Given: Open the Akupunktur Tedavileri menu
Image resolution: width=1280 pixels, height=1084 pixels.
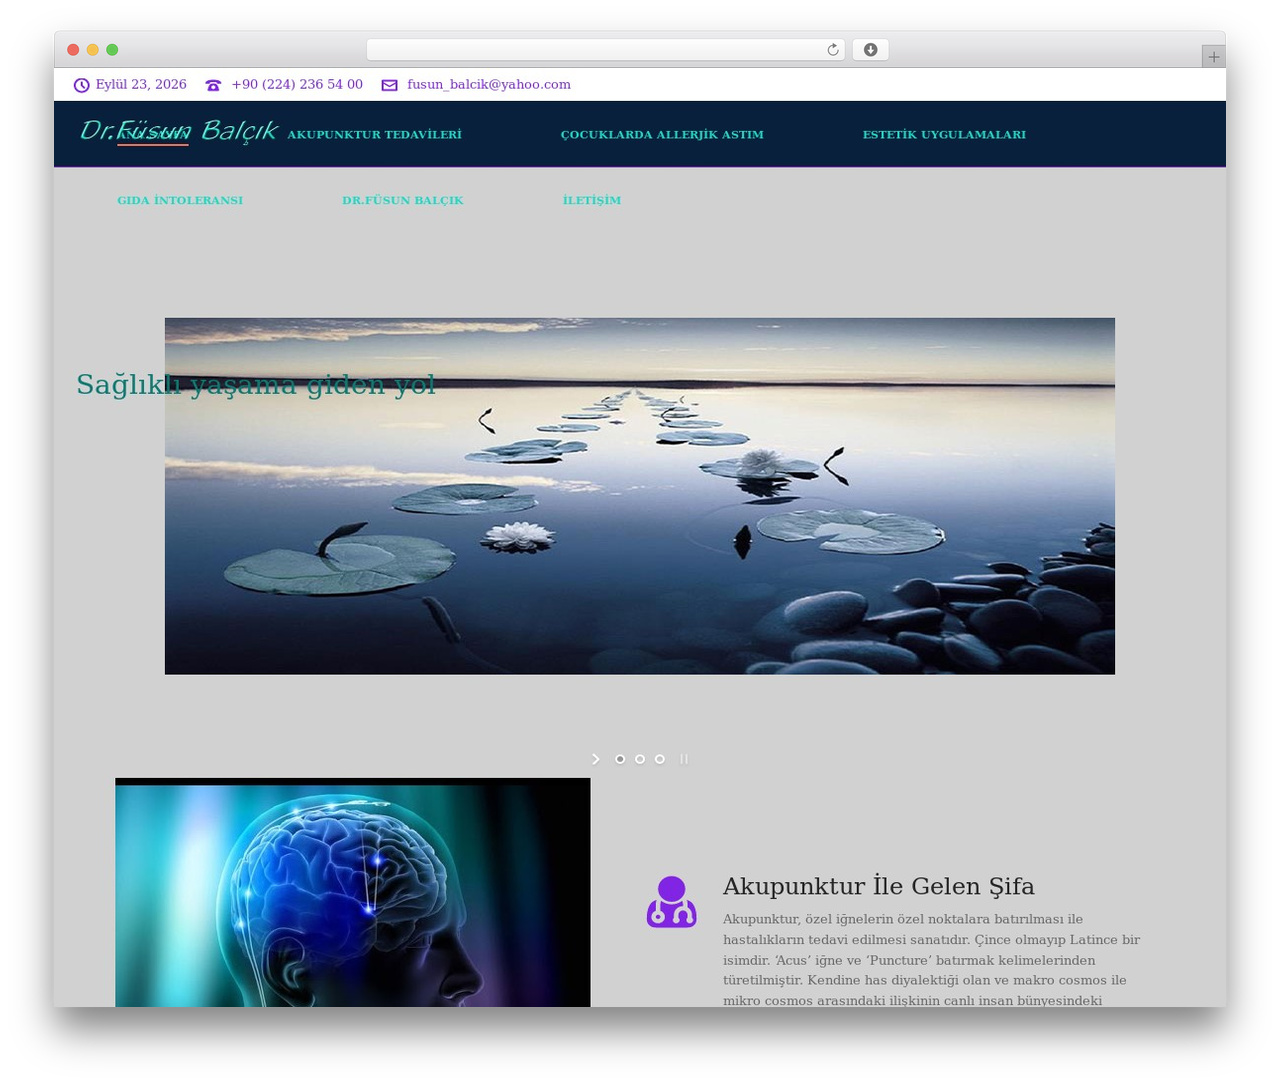Looking at the screenshot, I should [374, 134].
